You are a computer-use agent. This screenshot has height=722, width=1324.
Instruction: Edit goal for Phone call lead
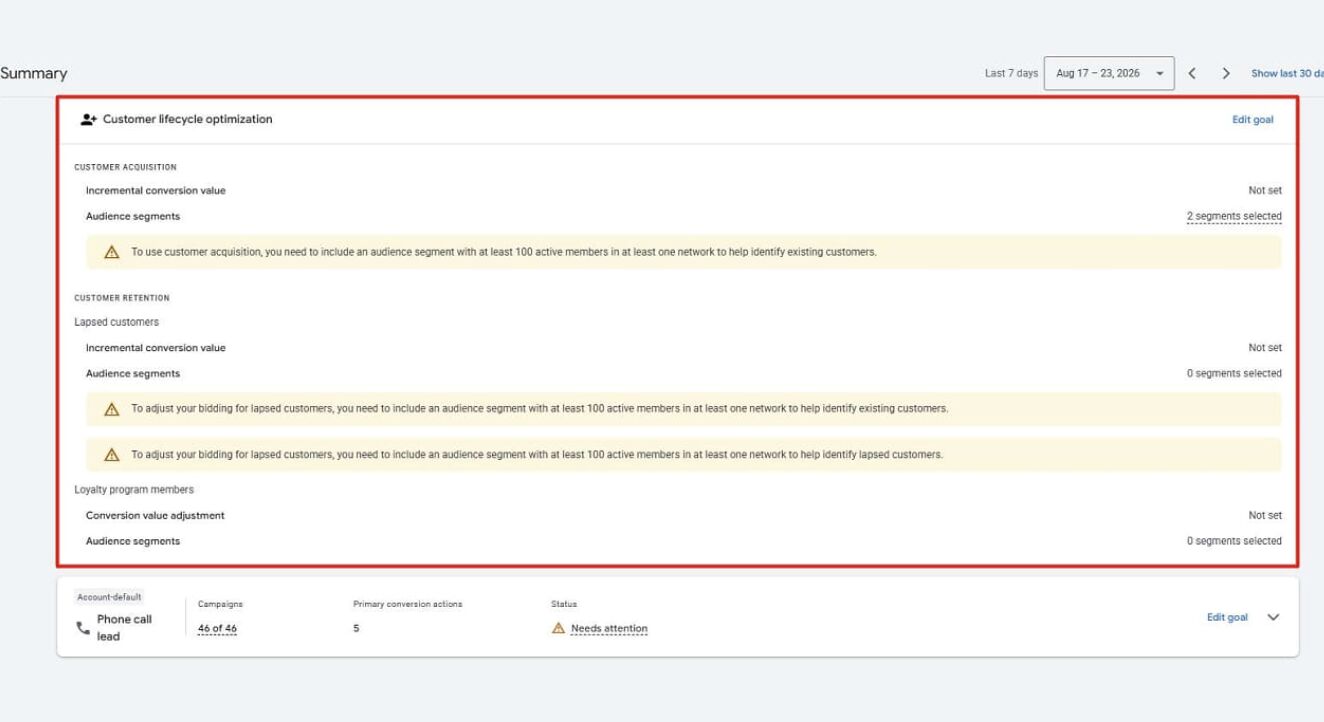point(1227,617)
